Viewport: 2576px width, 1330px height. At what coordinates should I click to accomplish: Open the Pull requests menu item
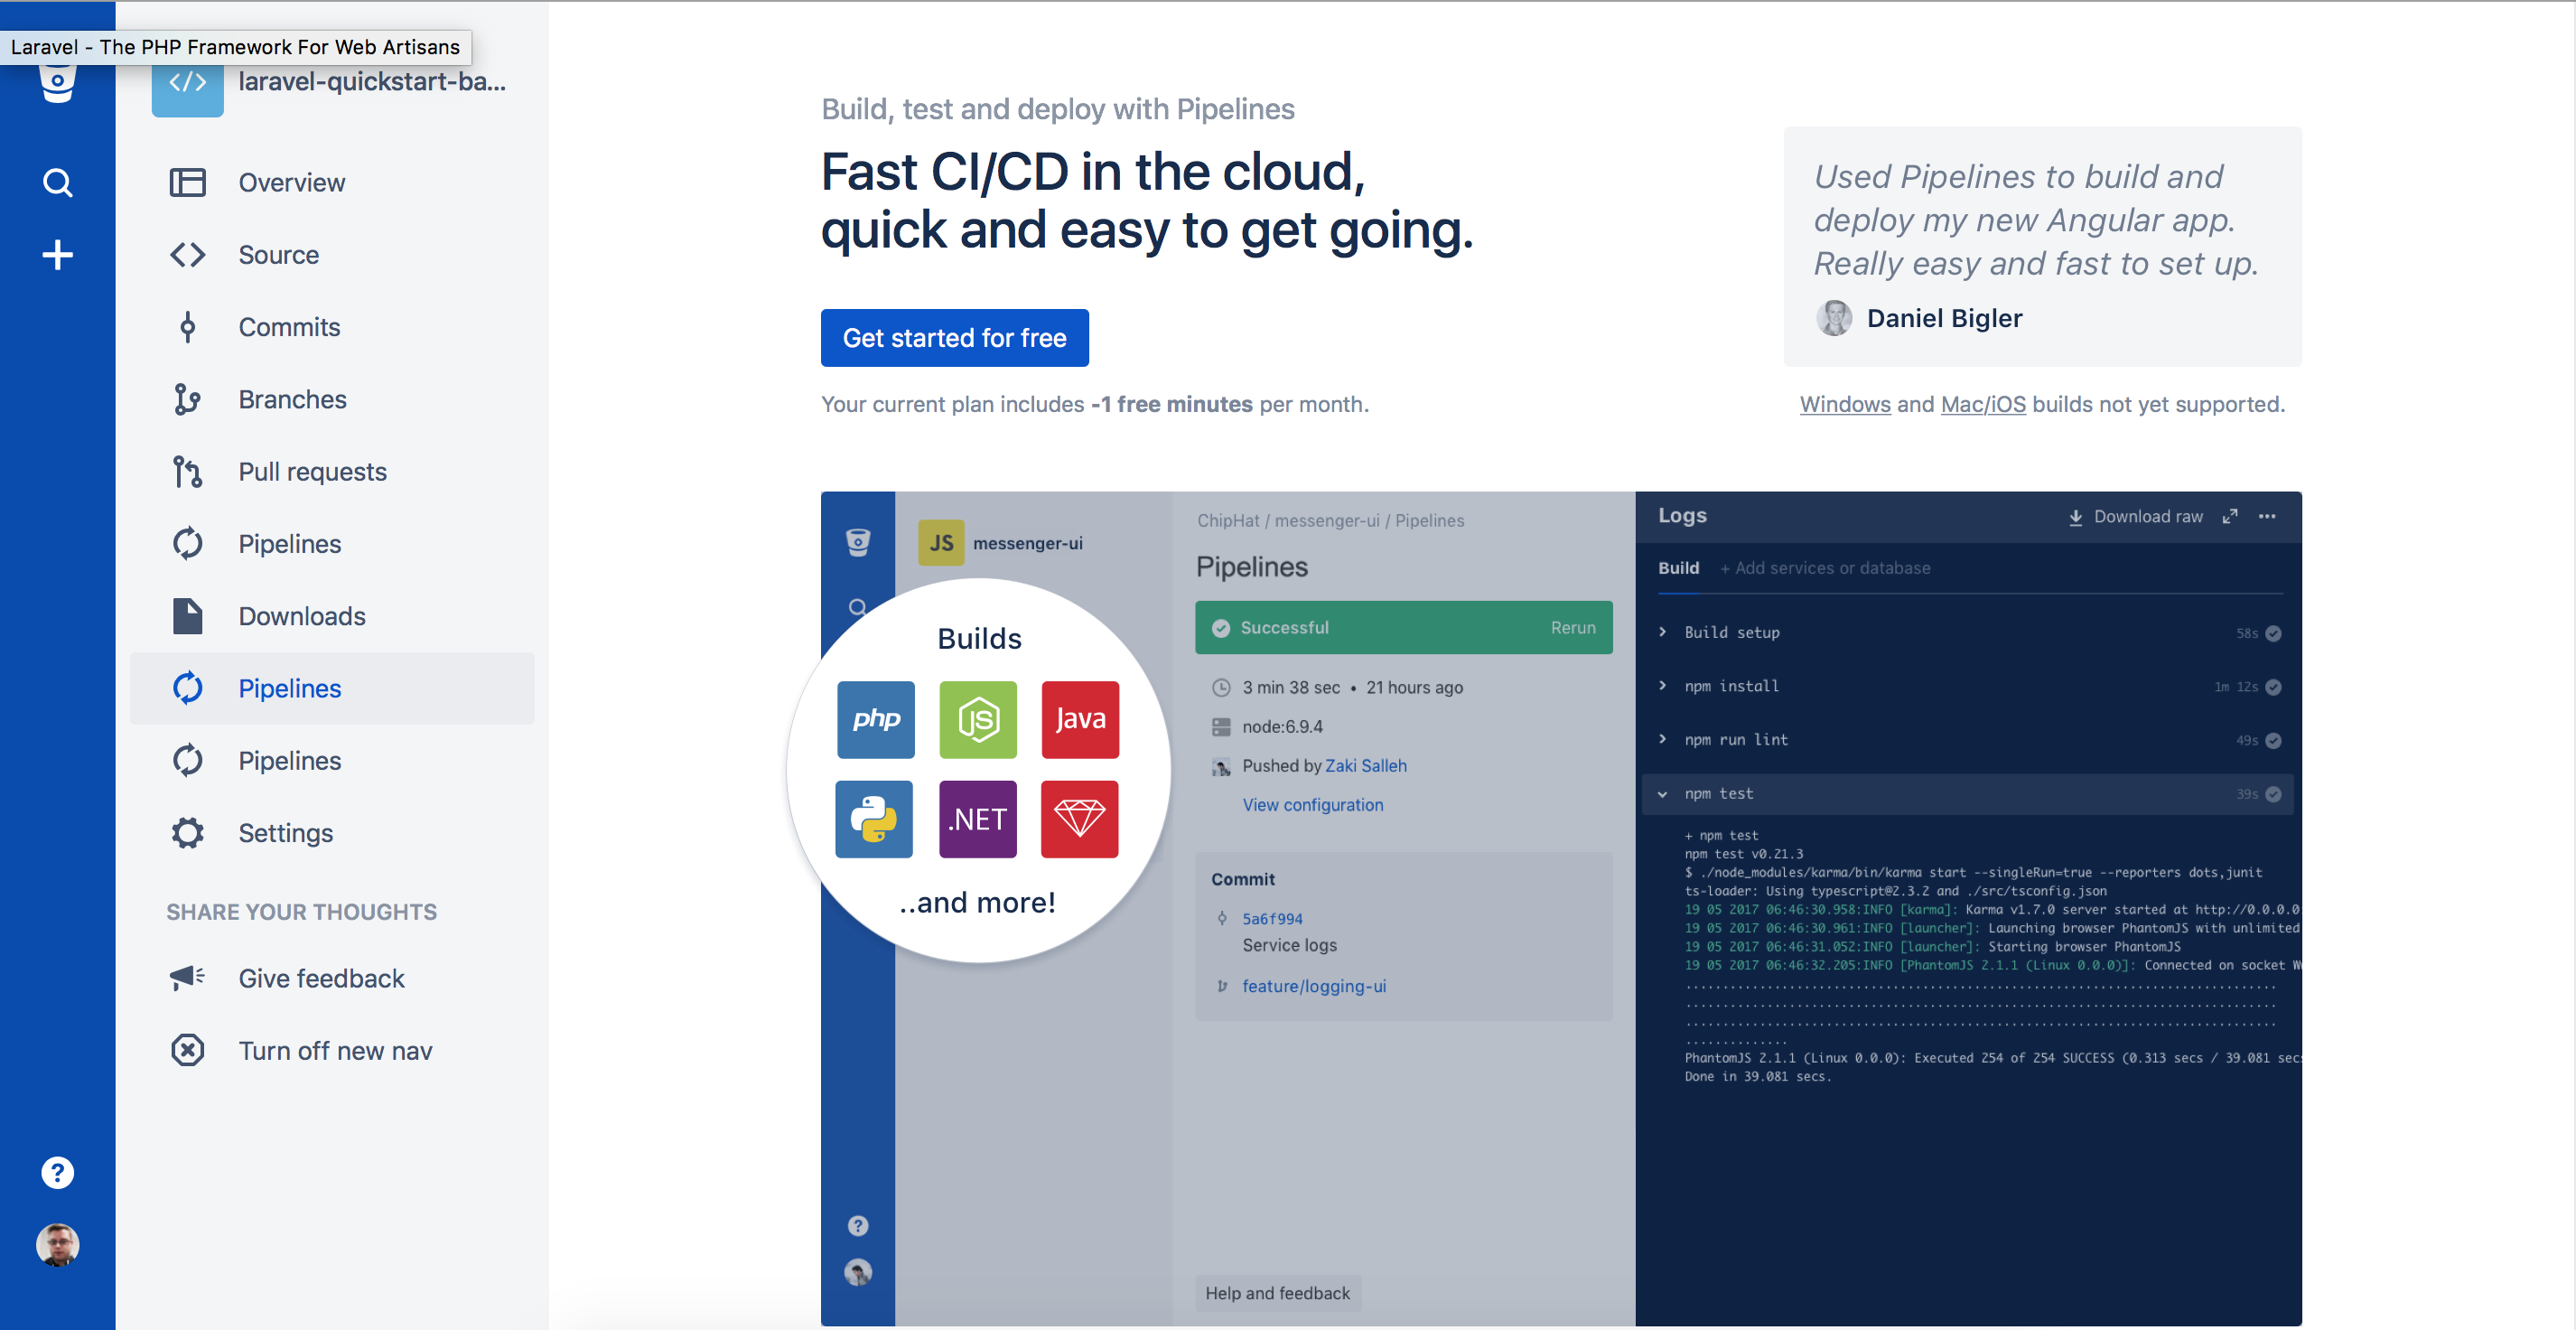coord(332,471)
